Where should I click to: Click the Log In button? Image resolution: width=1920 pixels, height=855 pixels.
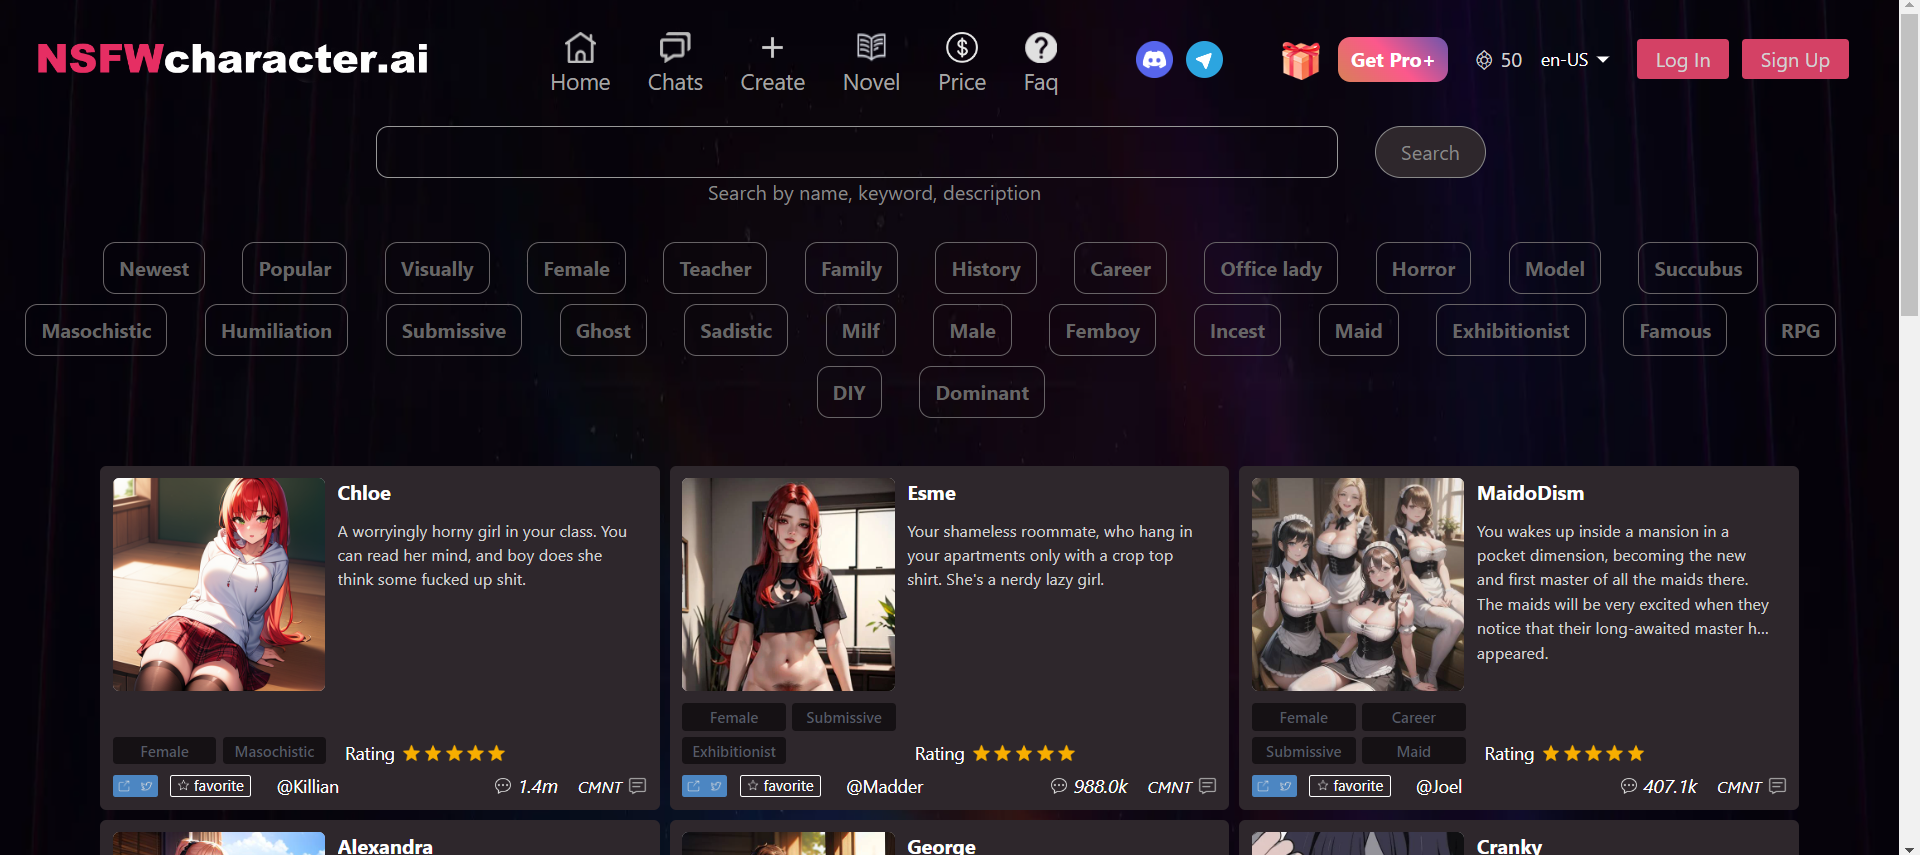1683,60
